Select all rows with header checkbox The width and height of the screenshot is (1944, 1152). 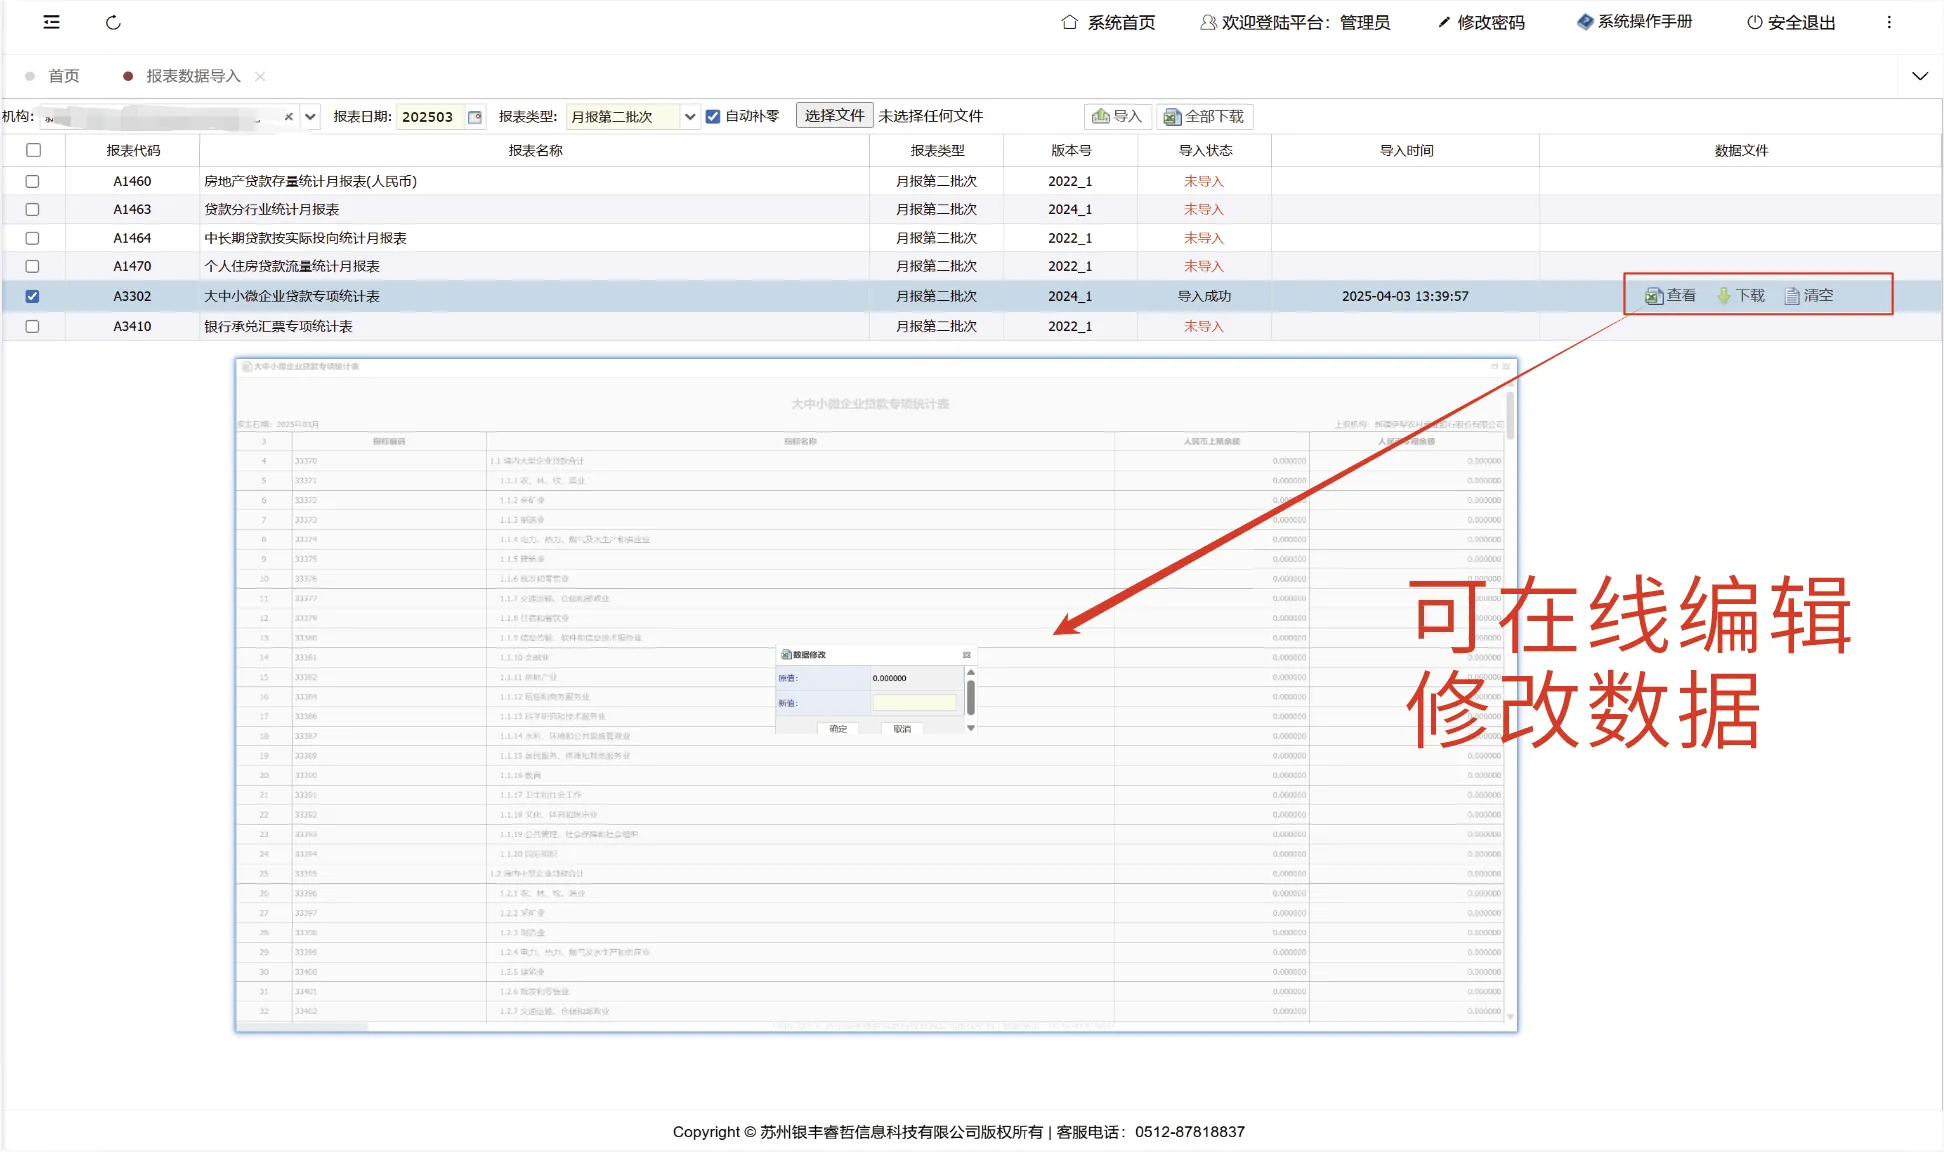33,150
